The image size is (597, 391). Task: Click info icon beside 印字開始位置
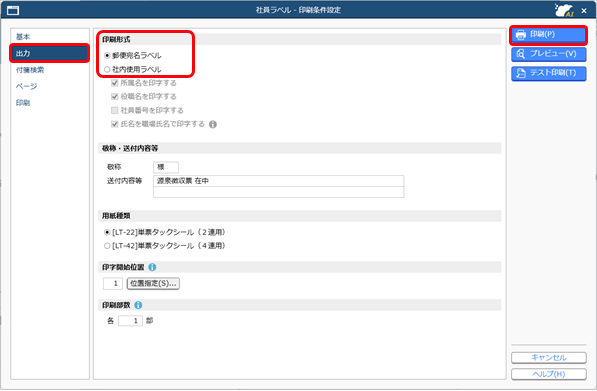click(x=152, y=267)
